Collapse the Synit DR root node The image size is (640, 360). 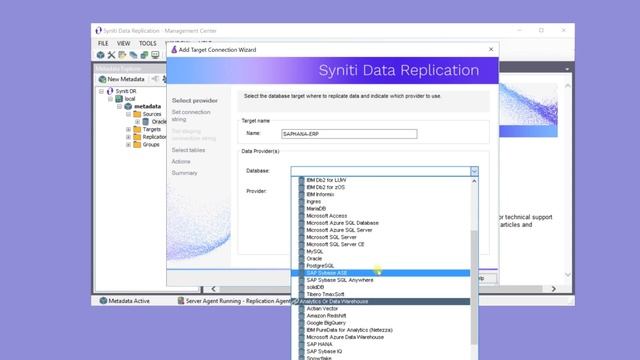[101, 91]
